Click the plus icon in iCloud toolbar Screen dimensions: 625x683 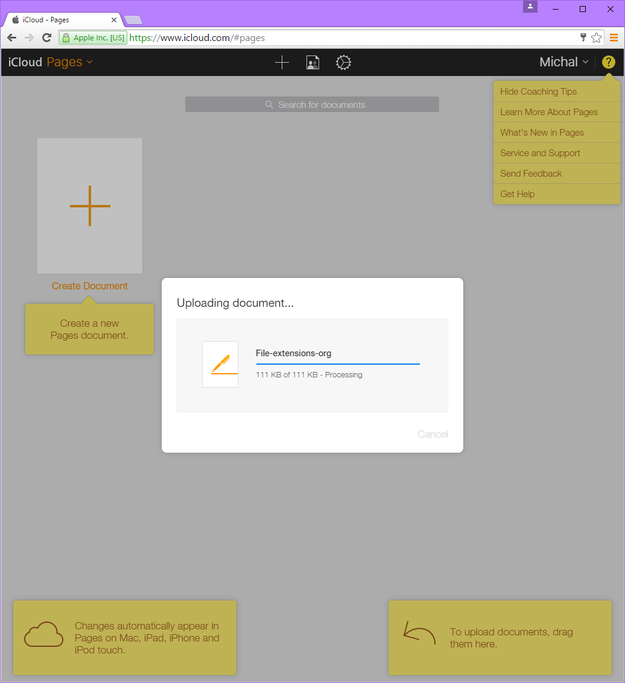282,62
